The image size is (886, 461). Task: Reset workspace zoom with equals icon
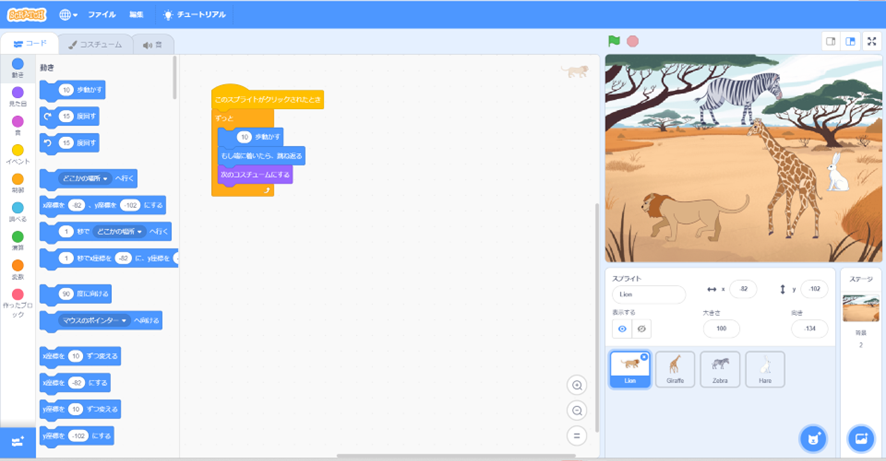pyautogui.click(x=576, y=435)
